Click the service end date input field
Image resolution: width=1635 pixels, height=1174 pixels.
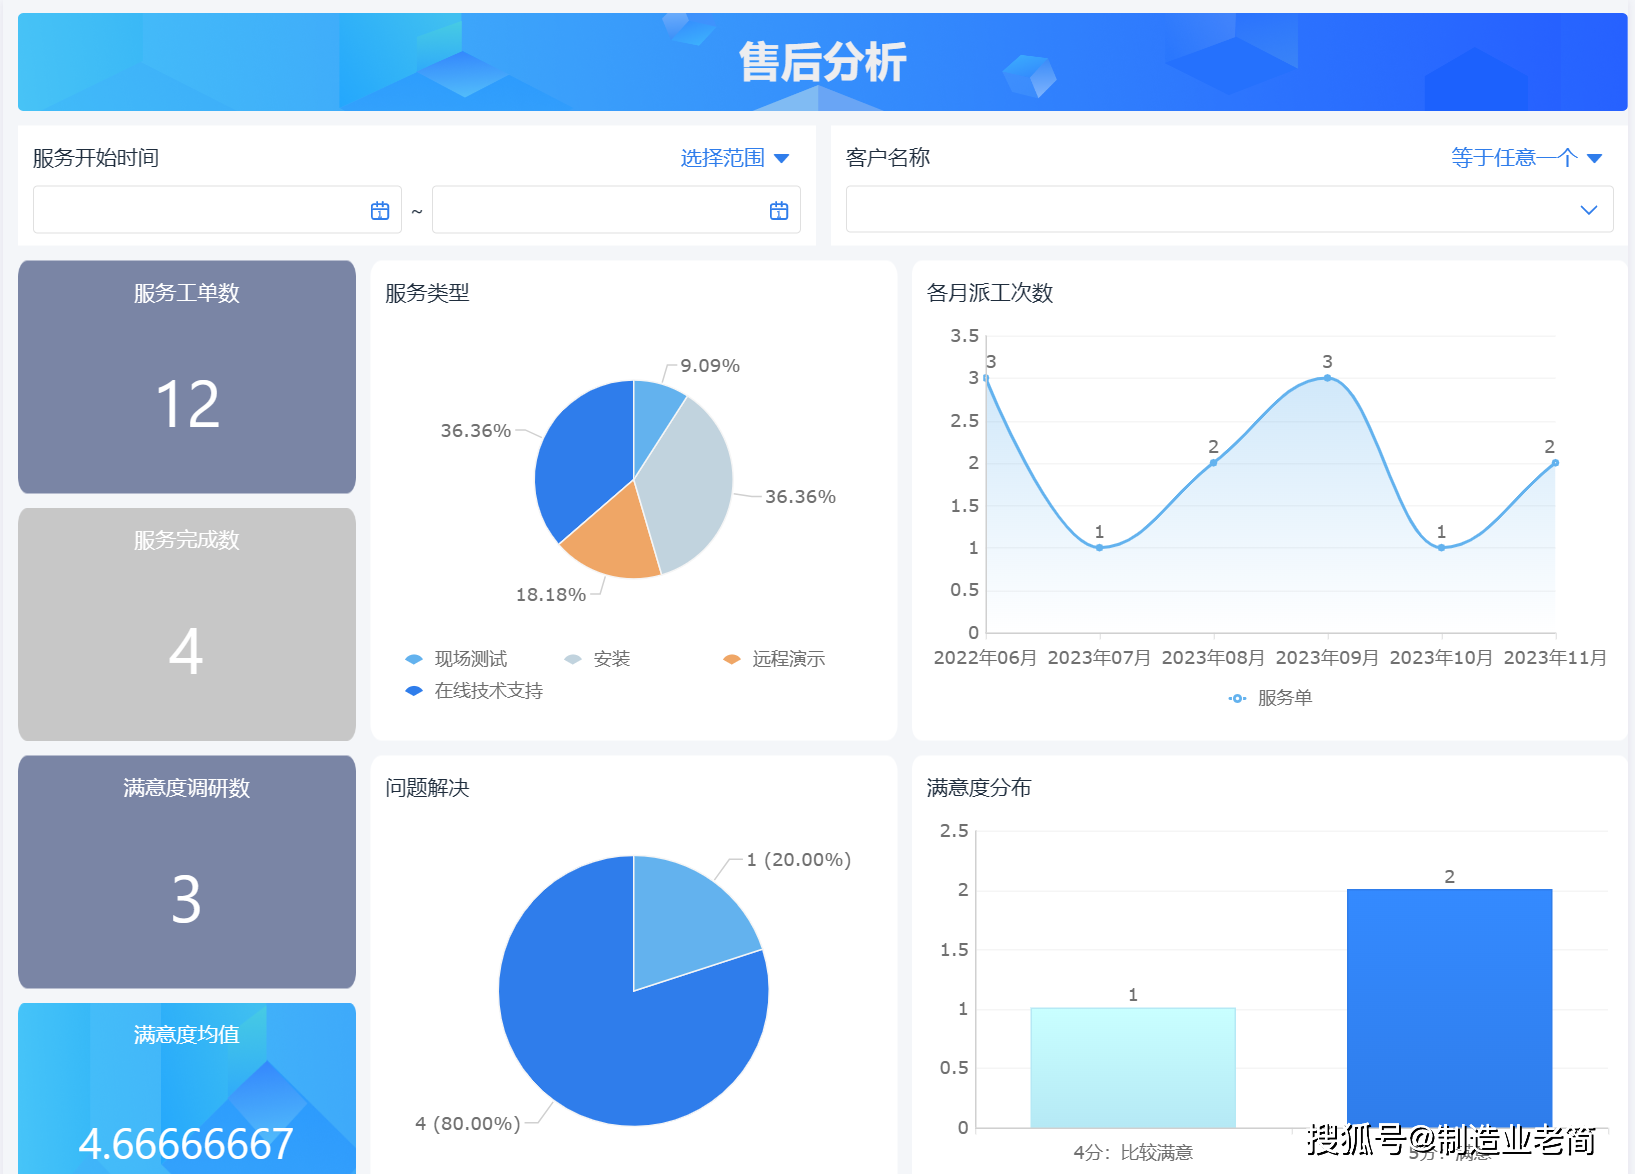(x=616, y=210)
